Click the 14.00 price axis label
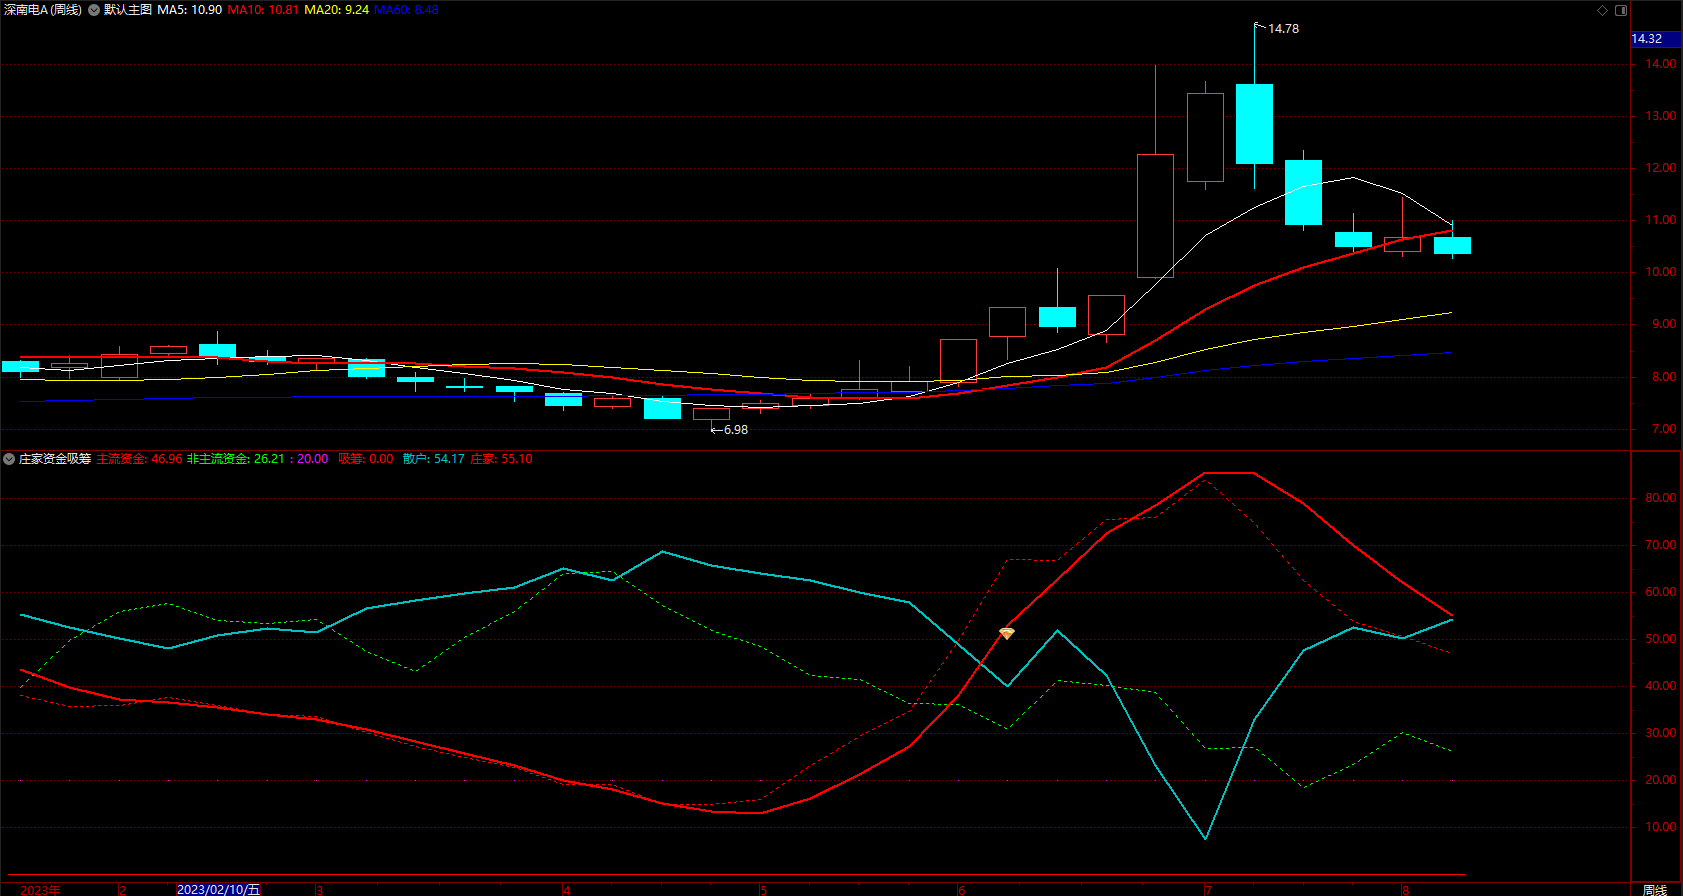This screenshot has height=896, width=1683. (1661, 64)
